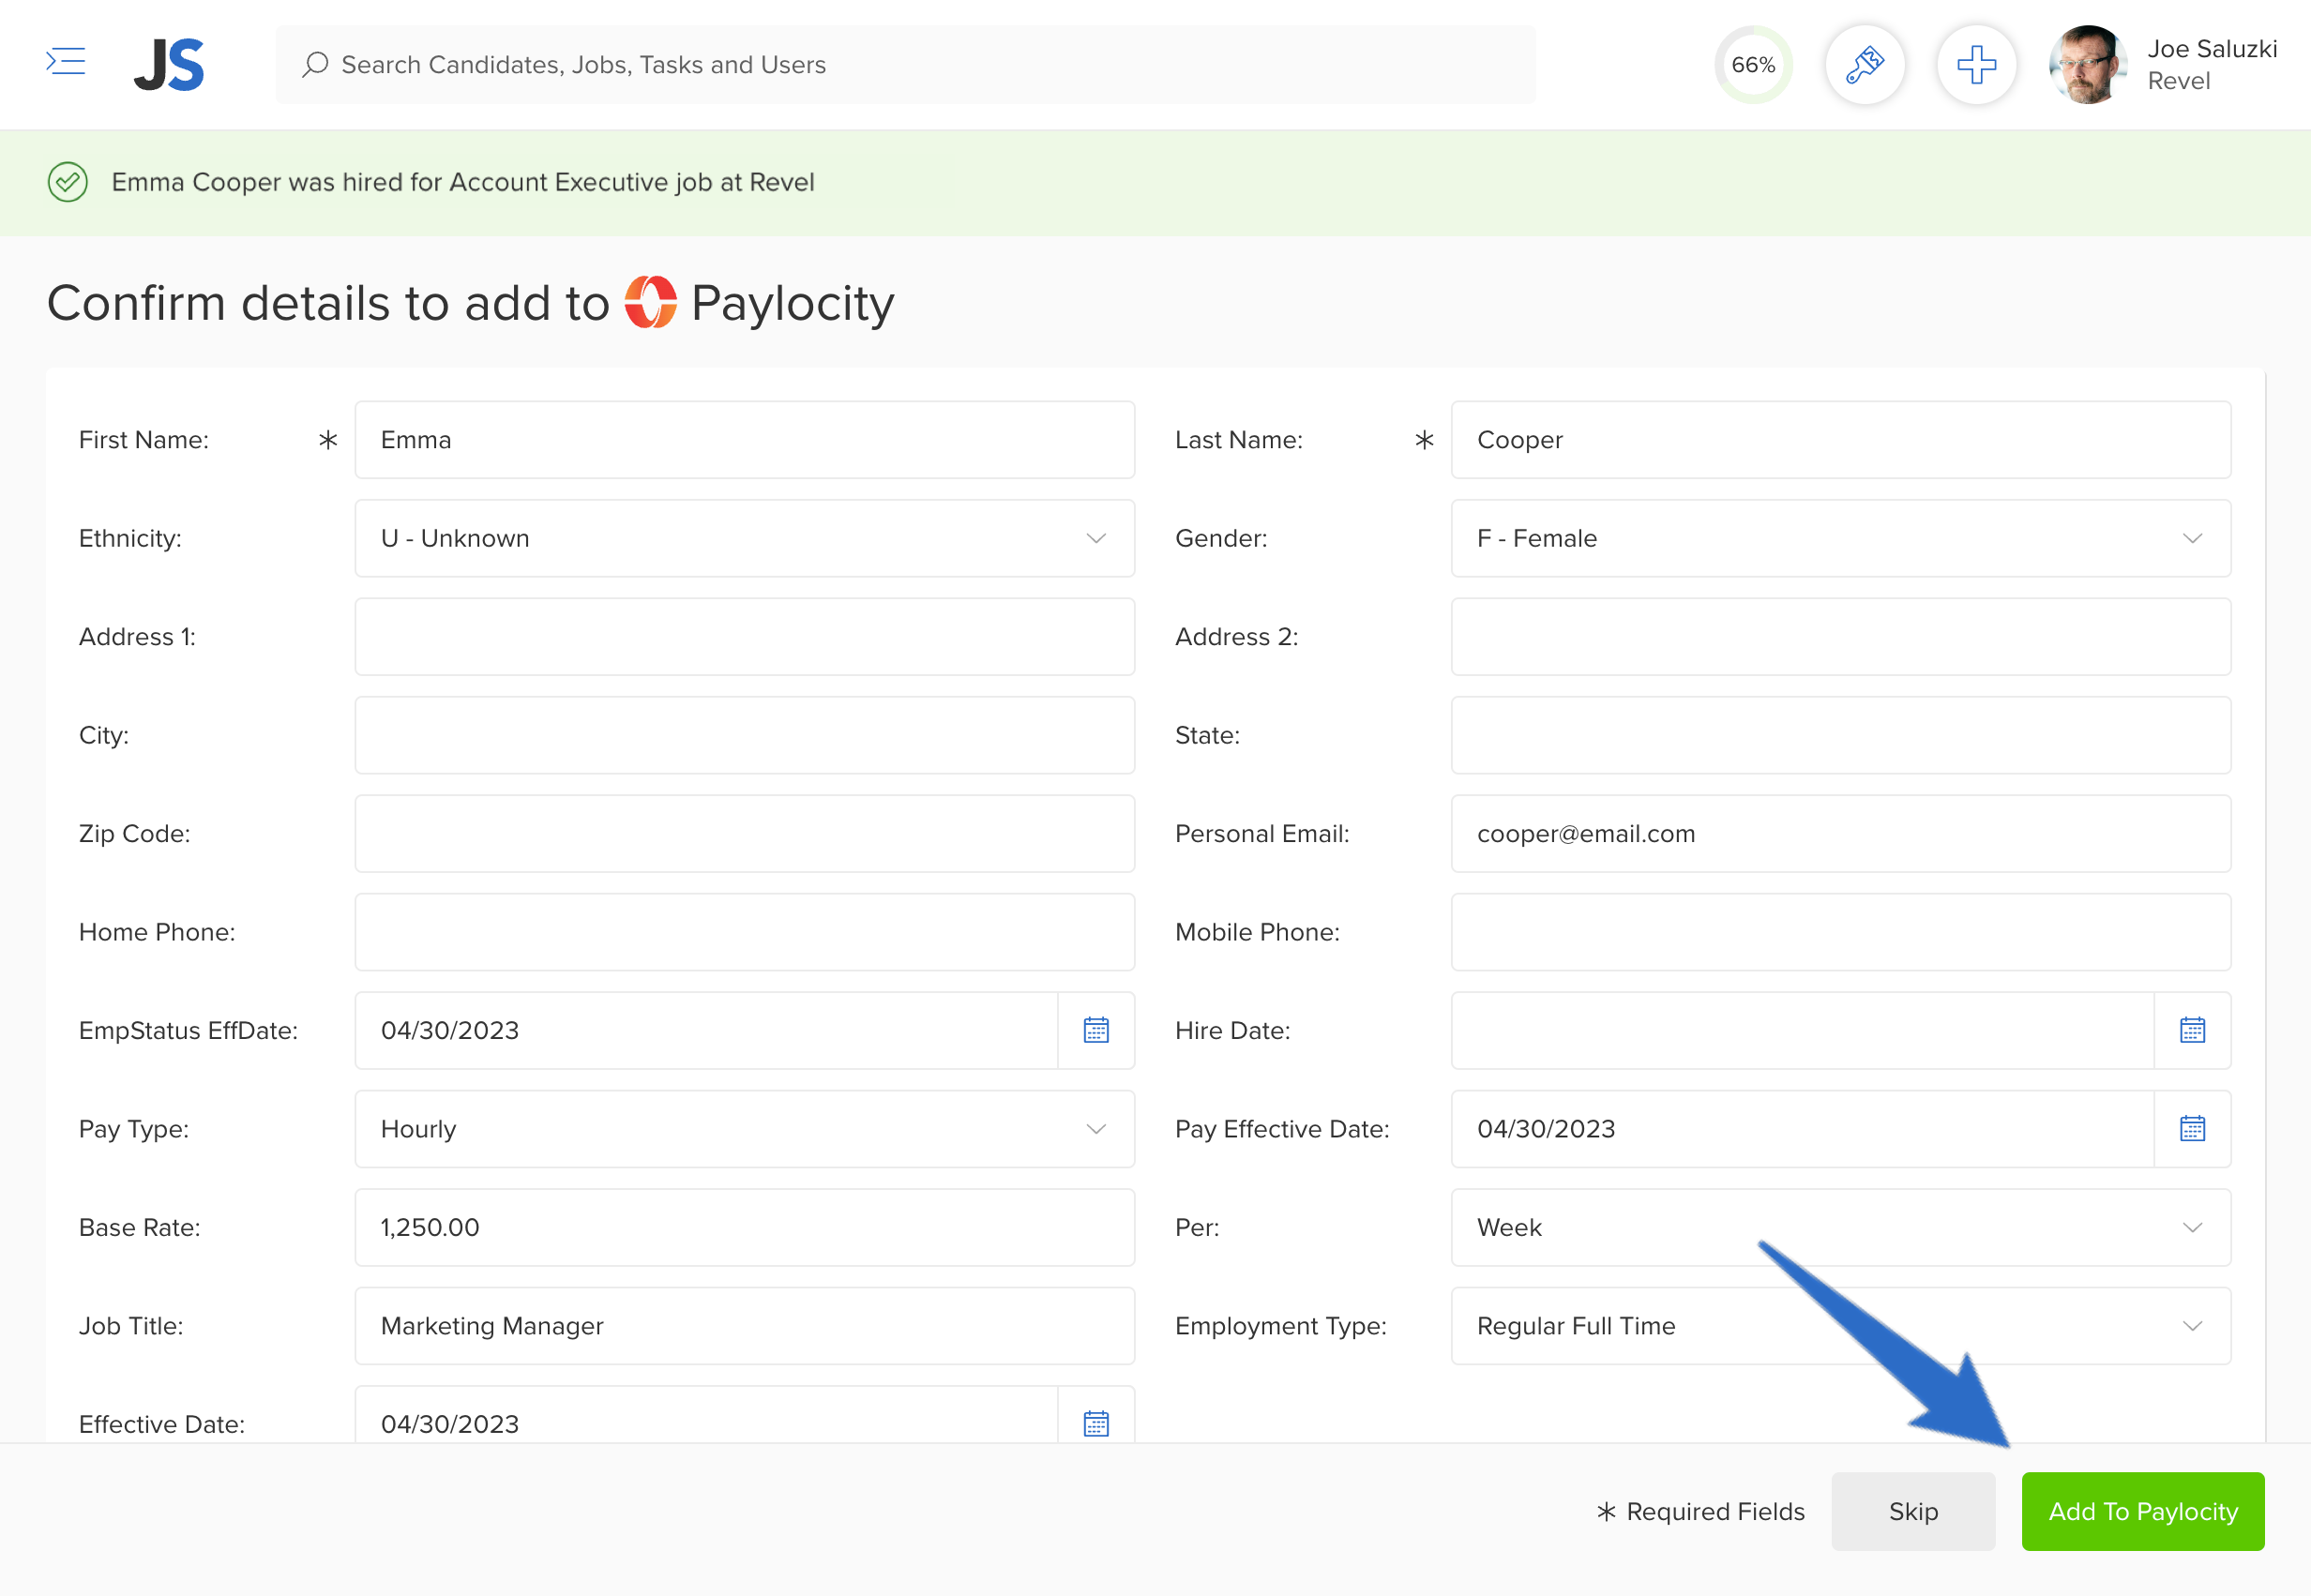2311x1596 pixels.
Task: Open calendar picker for Hire Date
Action: (x=2192, y=1030)
